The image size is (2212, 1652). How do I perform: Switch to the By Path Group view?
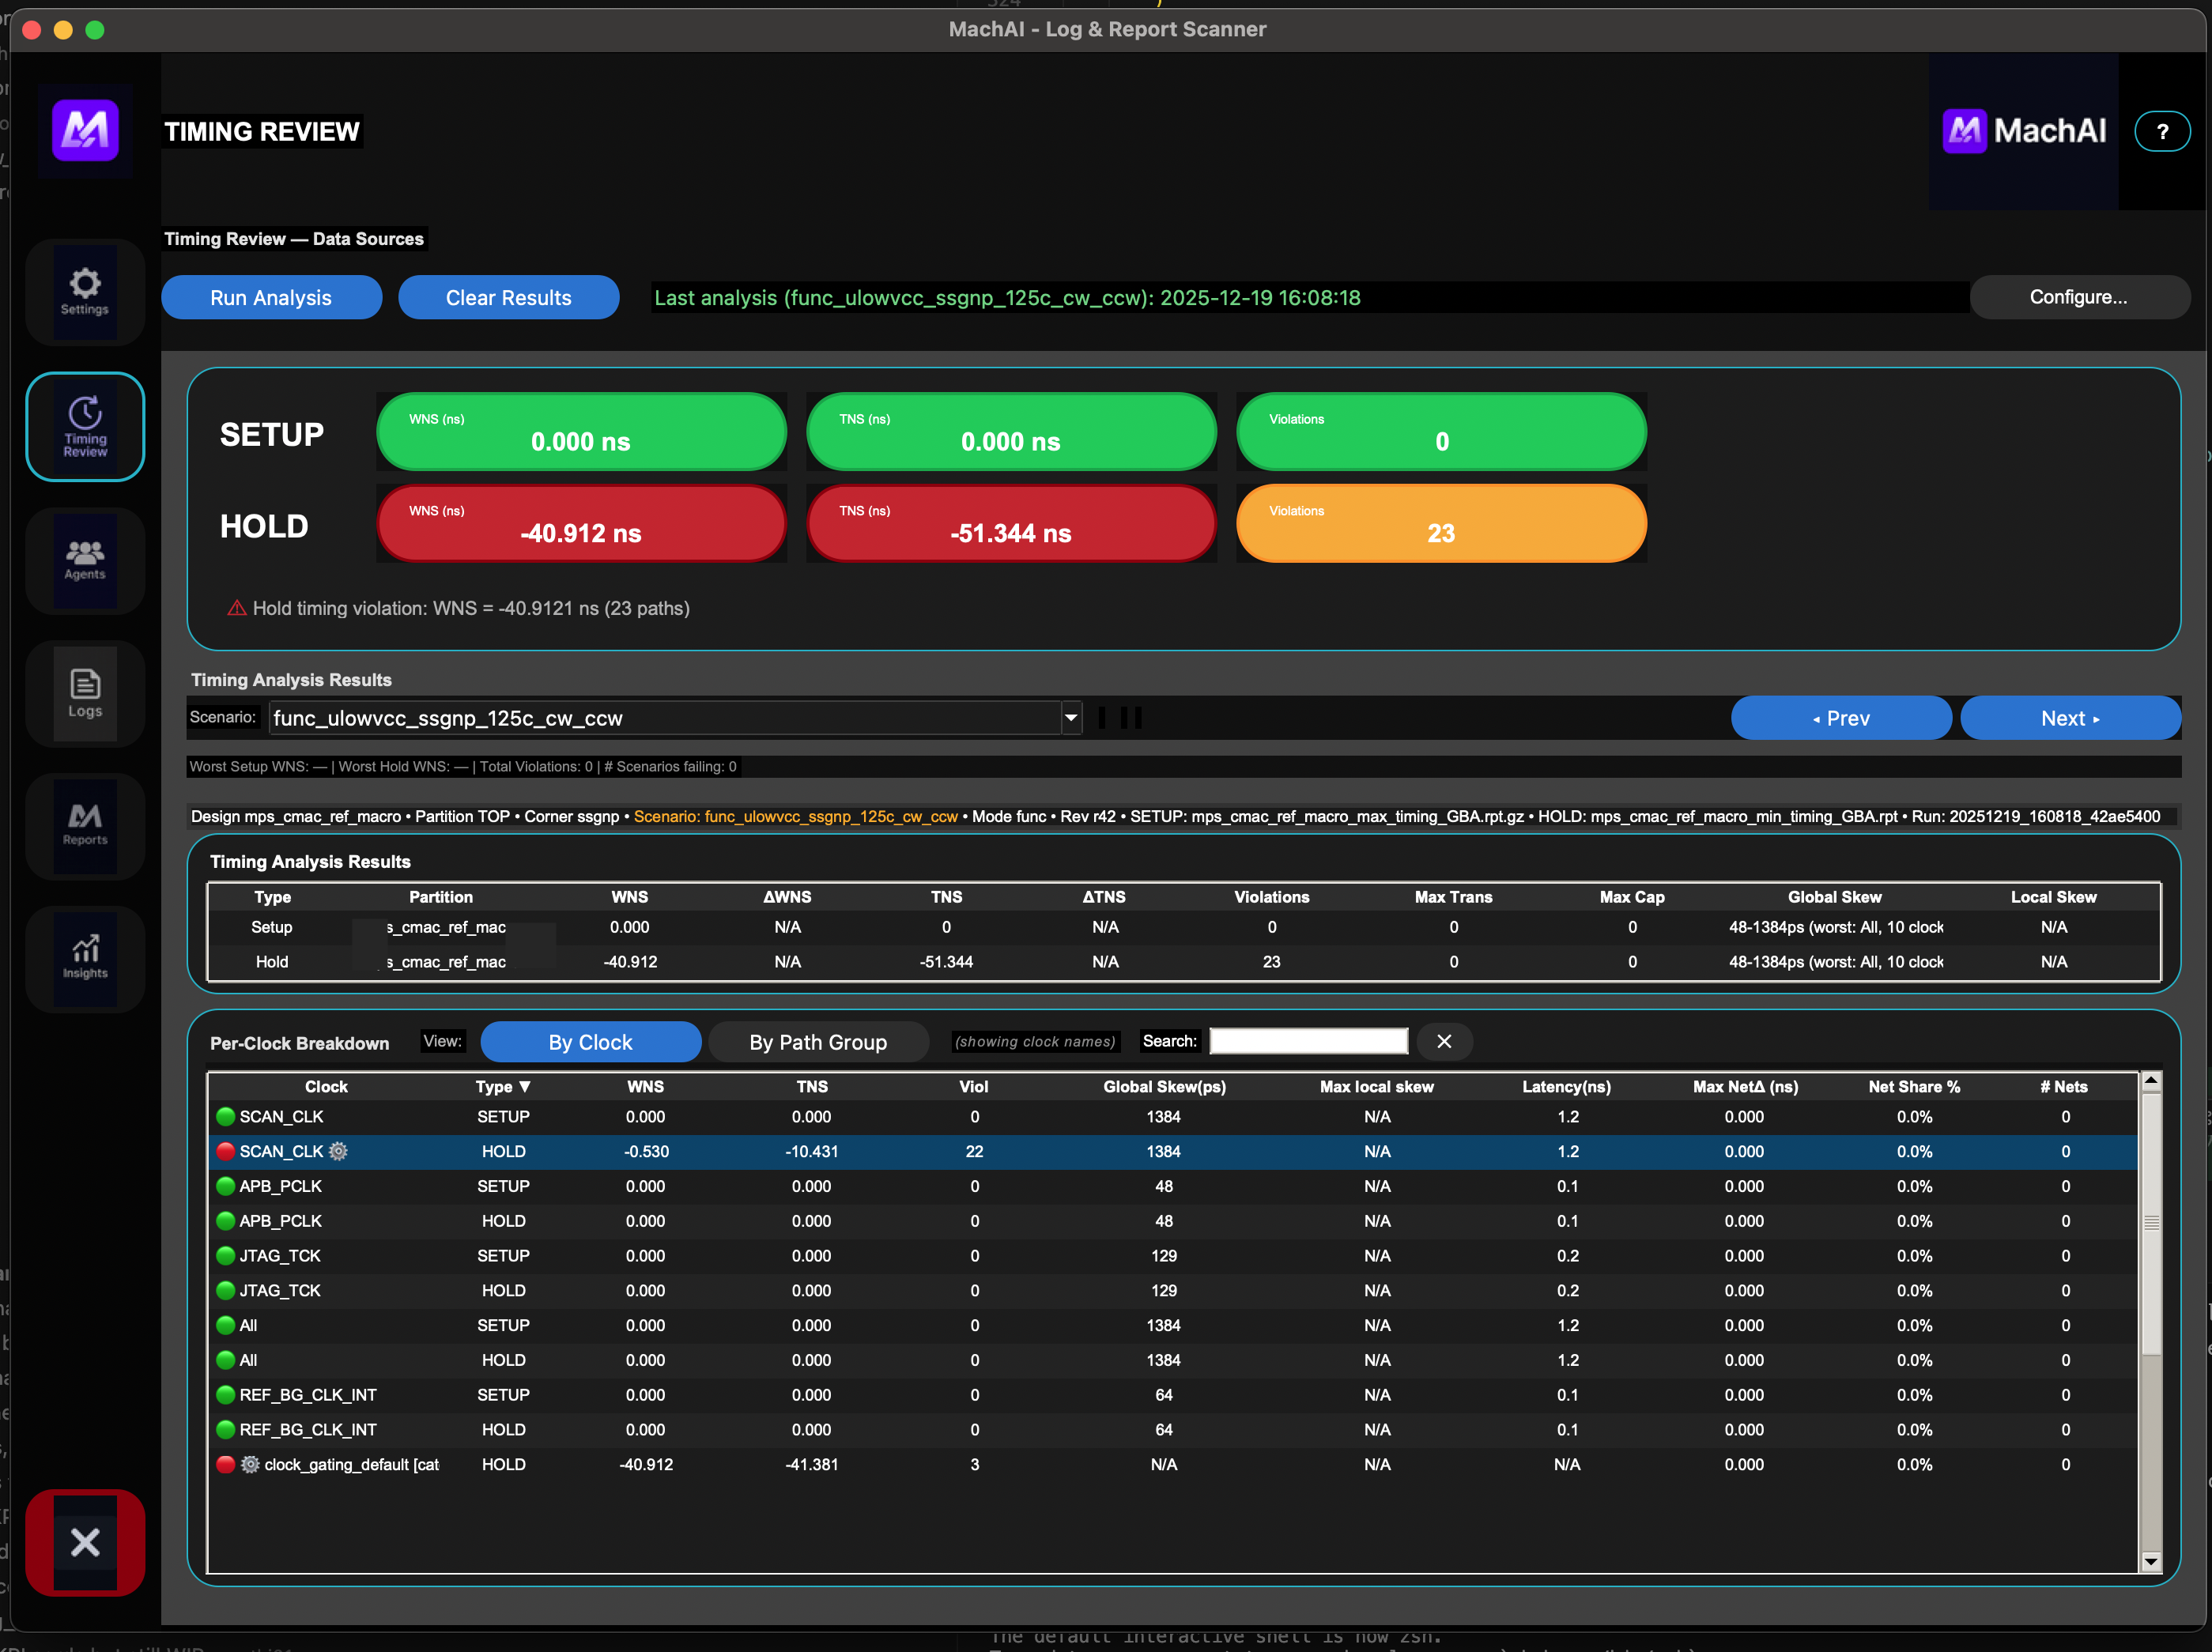coord(818,1041)
